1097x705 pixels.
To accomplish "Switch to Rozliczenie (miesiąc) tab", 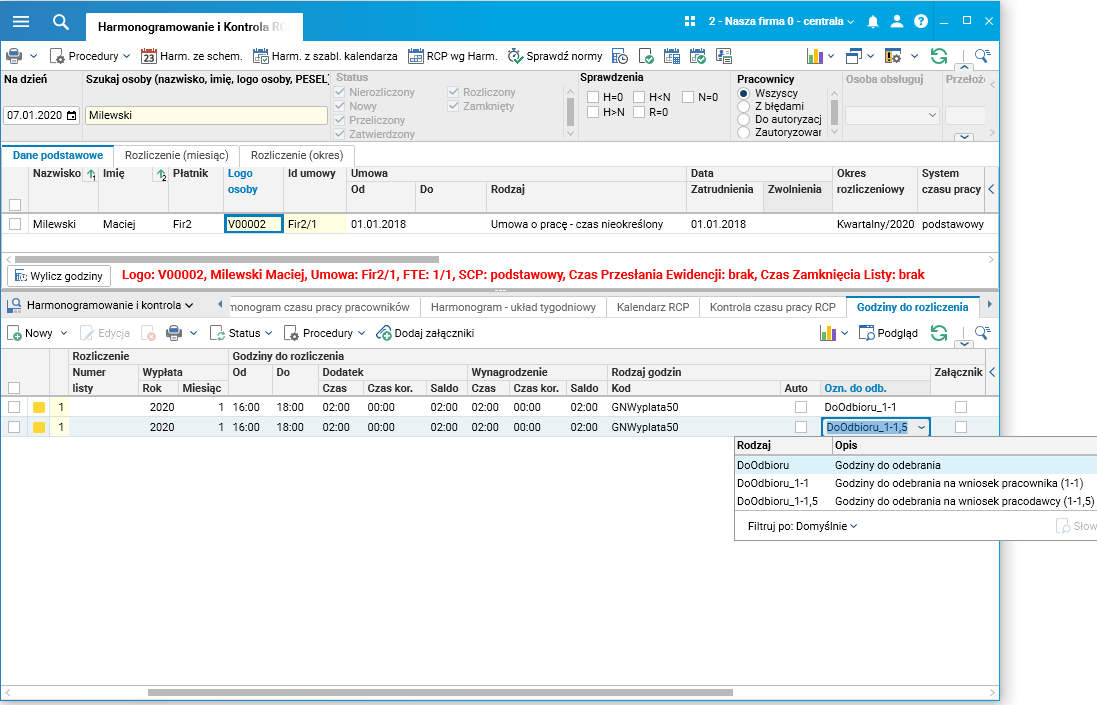I will tap(176, 155).
